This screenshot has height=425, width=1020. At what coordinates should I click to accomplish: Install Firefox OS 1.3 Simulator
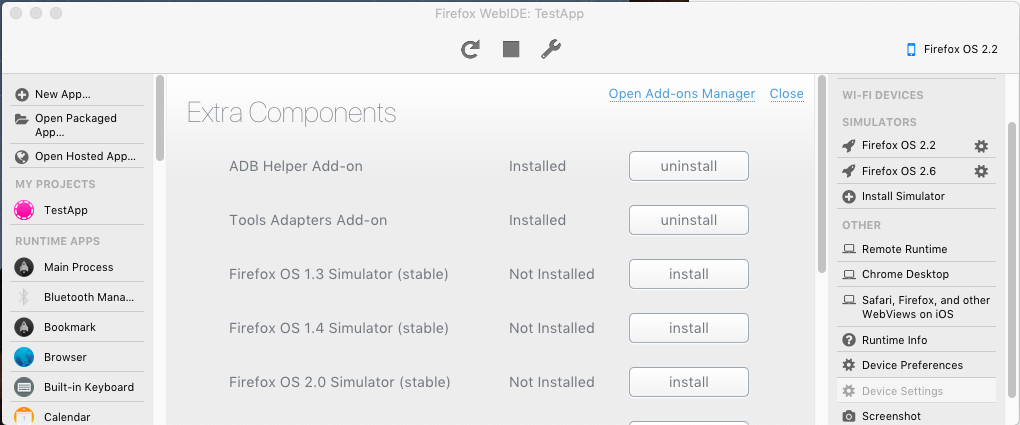tap(688, 274)
